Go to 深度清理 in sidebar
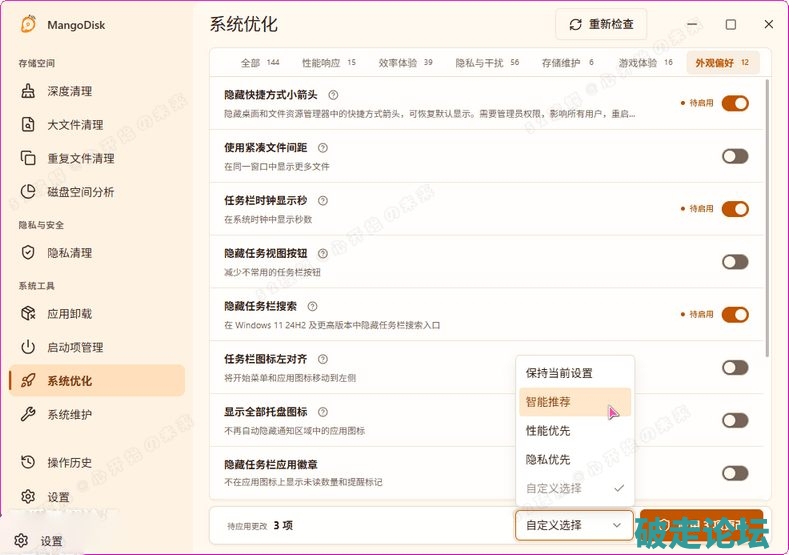The image size is (789, 555). tap(97, 91)
